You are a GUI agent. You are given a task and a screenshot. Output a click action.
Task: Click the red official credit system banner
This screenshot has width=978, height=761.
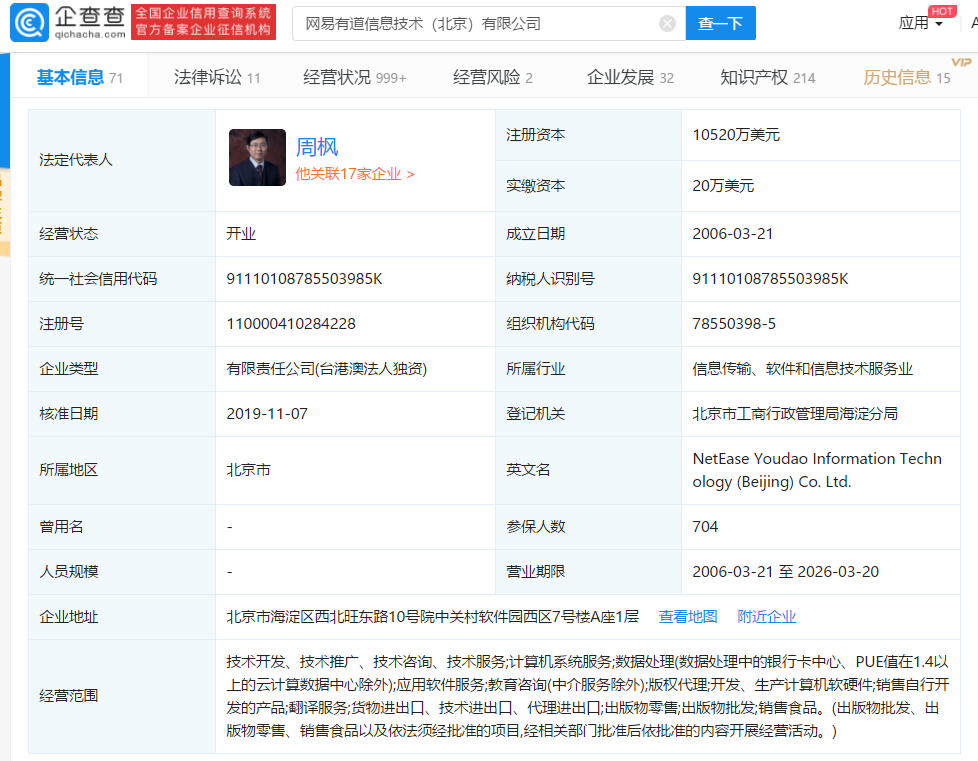tap(204, 22)
